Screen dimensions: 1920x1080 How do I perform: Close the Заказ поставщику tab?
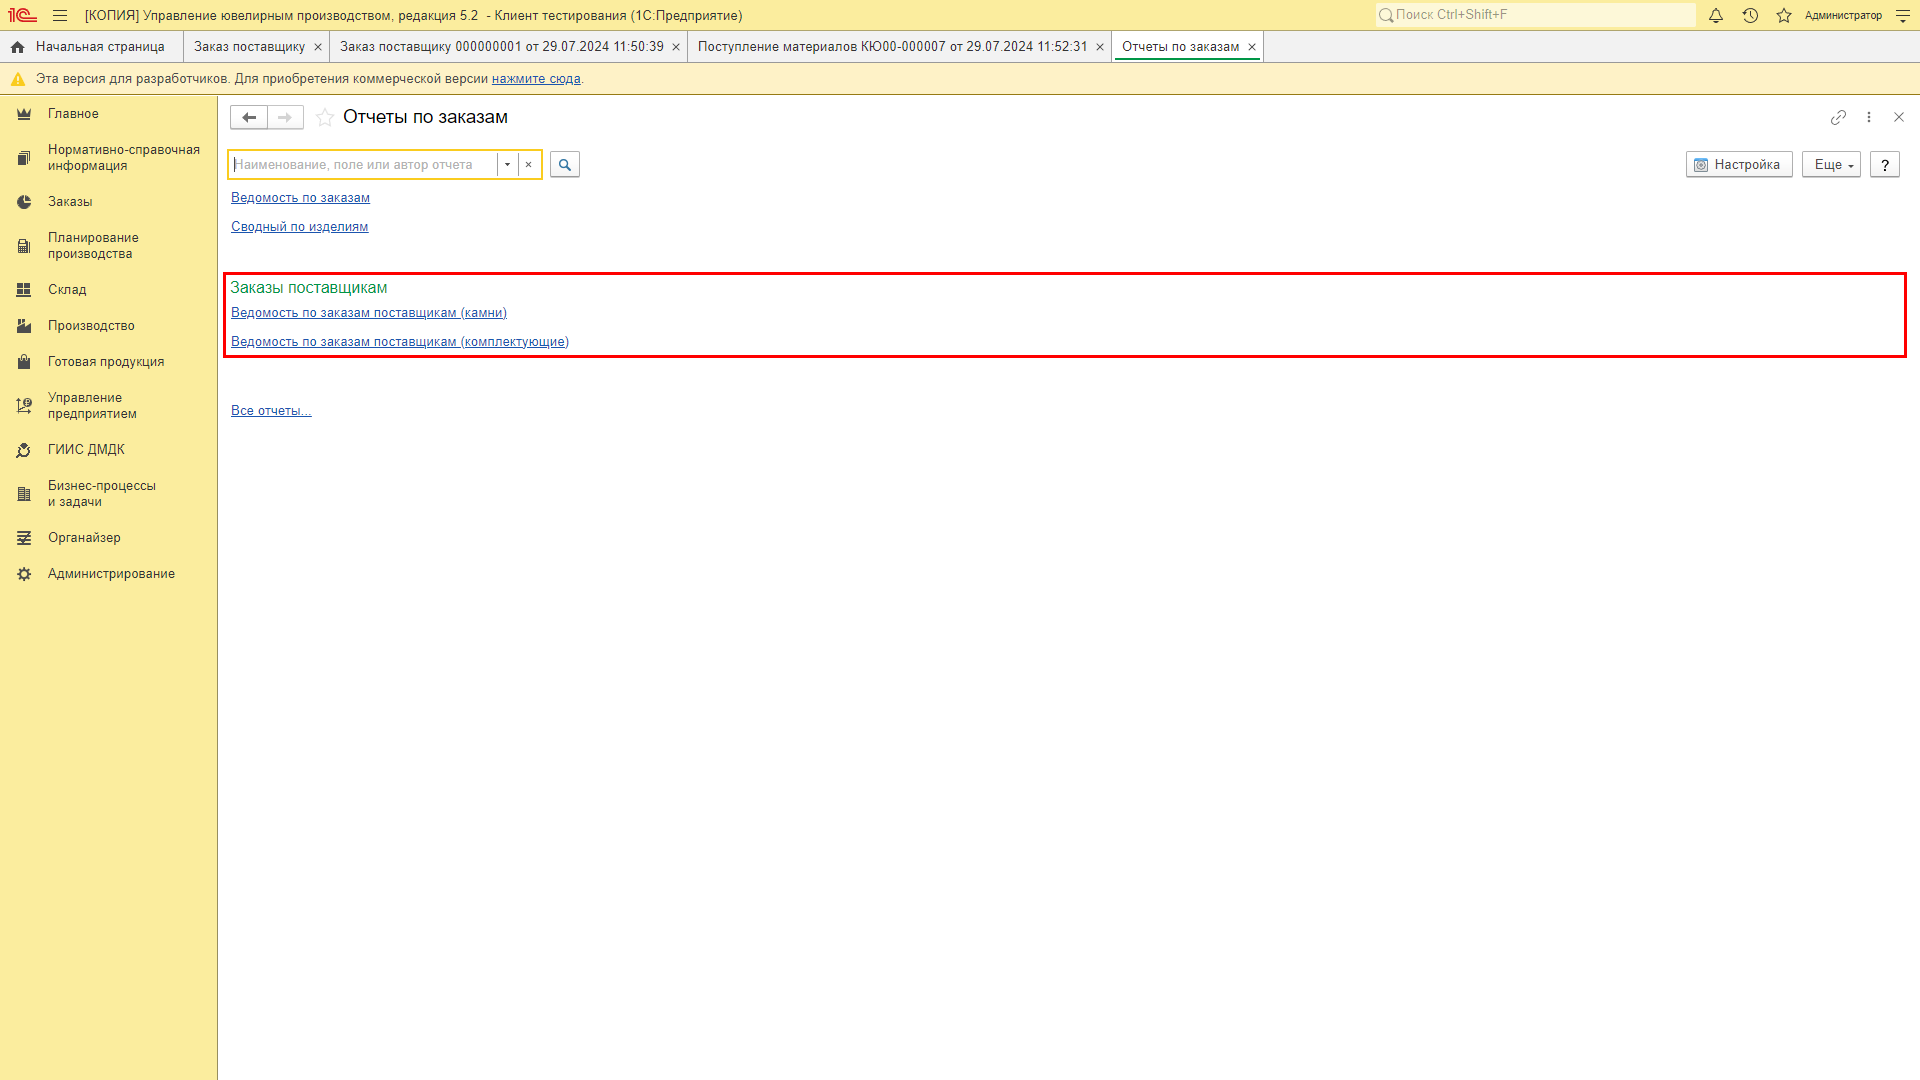click(318, 47)
